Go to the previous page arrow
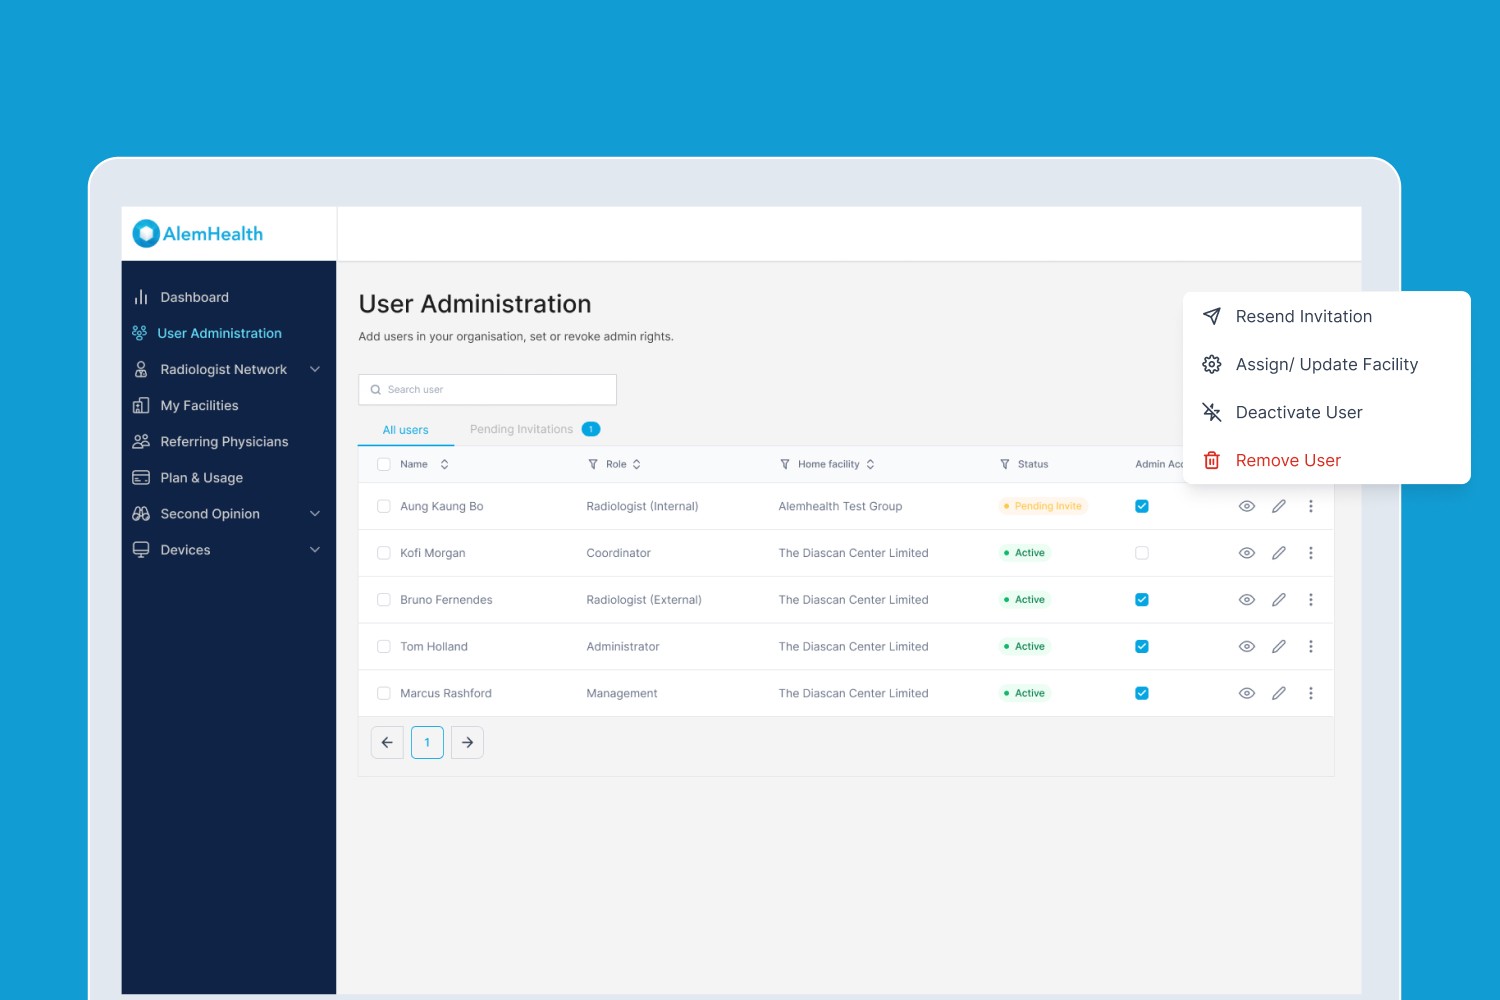 pos(387,743)
